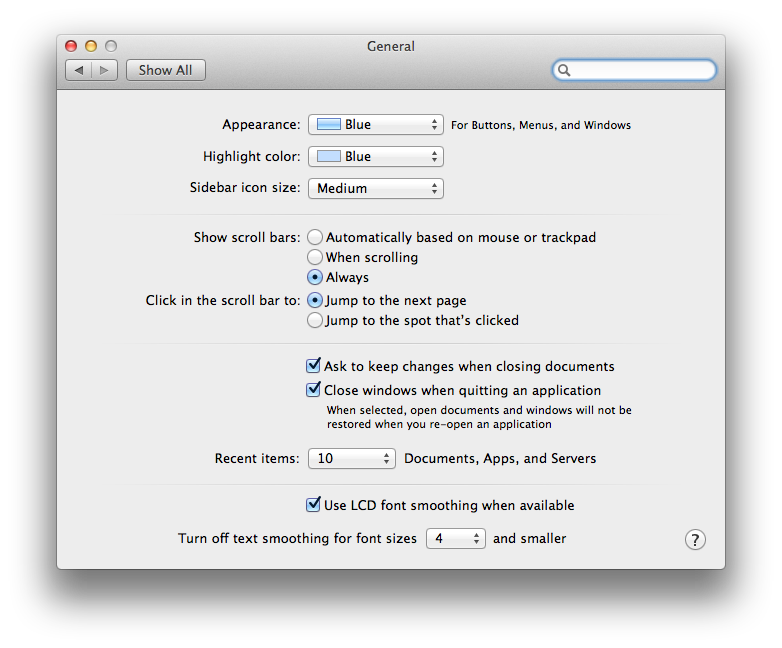The height and width of the screenshot is (648, 782).
Task: Click the Appearance dropdown stepper arrows
Action: (x=434, y=125)
